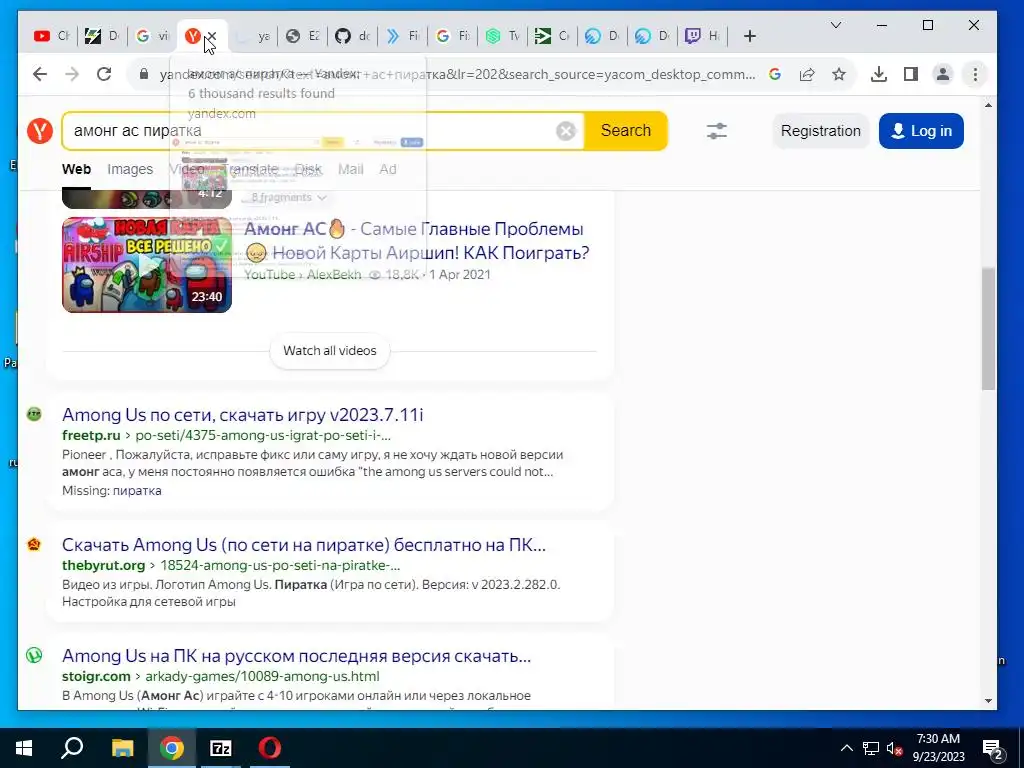Switch to the YouTube tab
Image resolution: width=1024 pixels, height=768 pixels.
click(x=51, y=36)
